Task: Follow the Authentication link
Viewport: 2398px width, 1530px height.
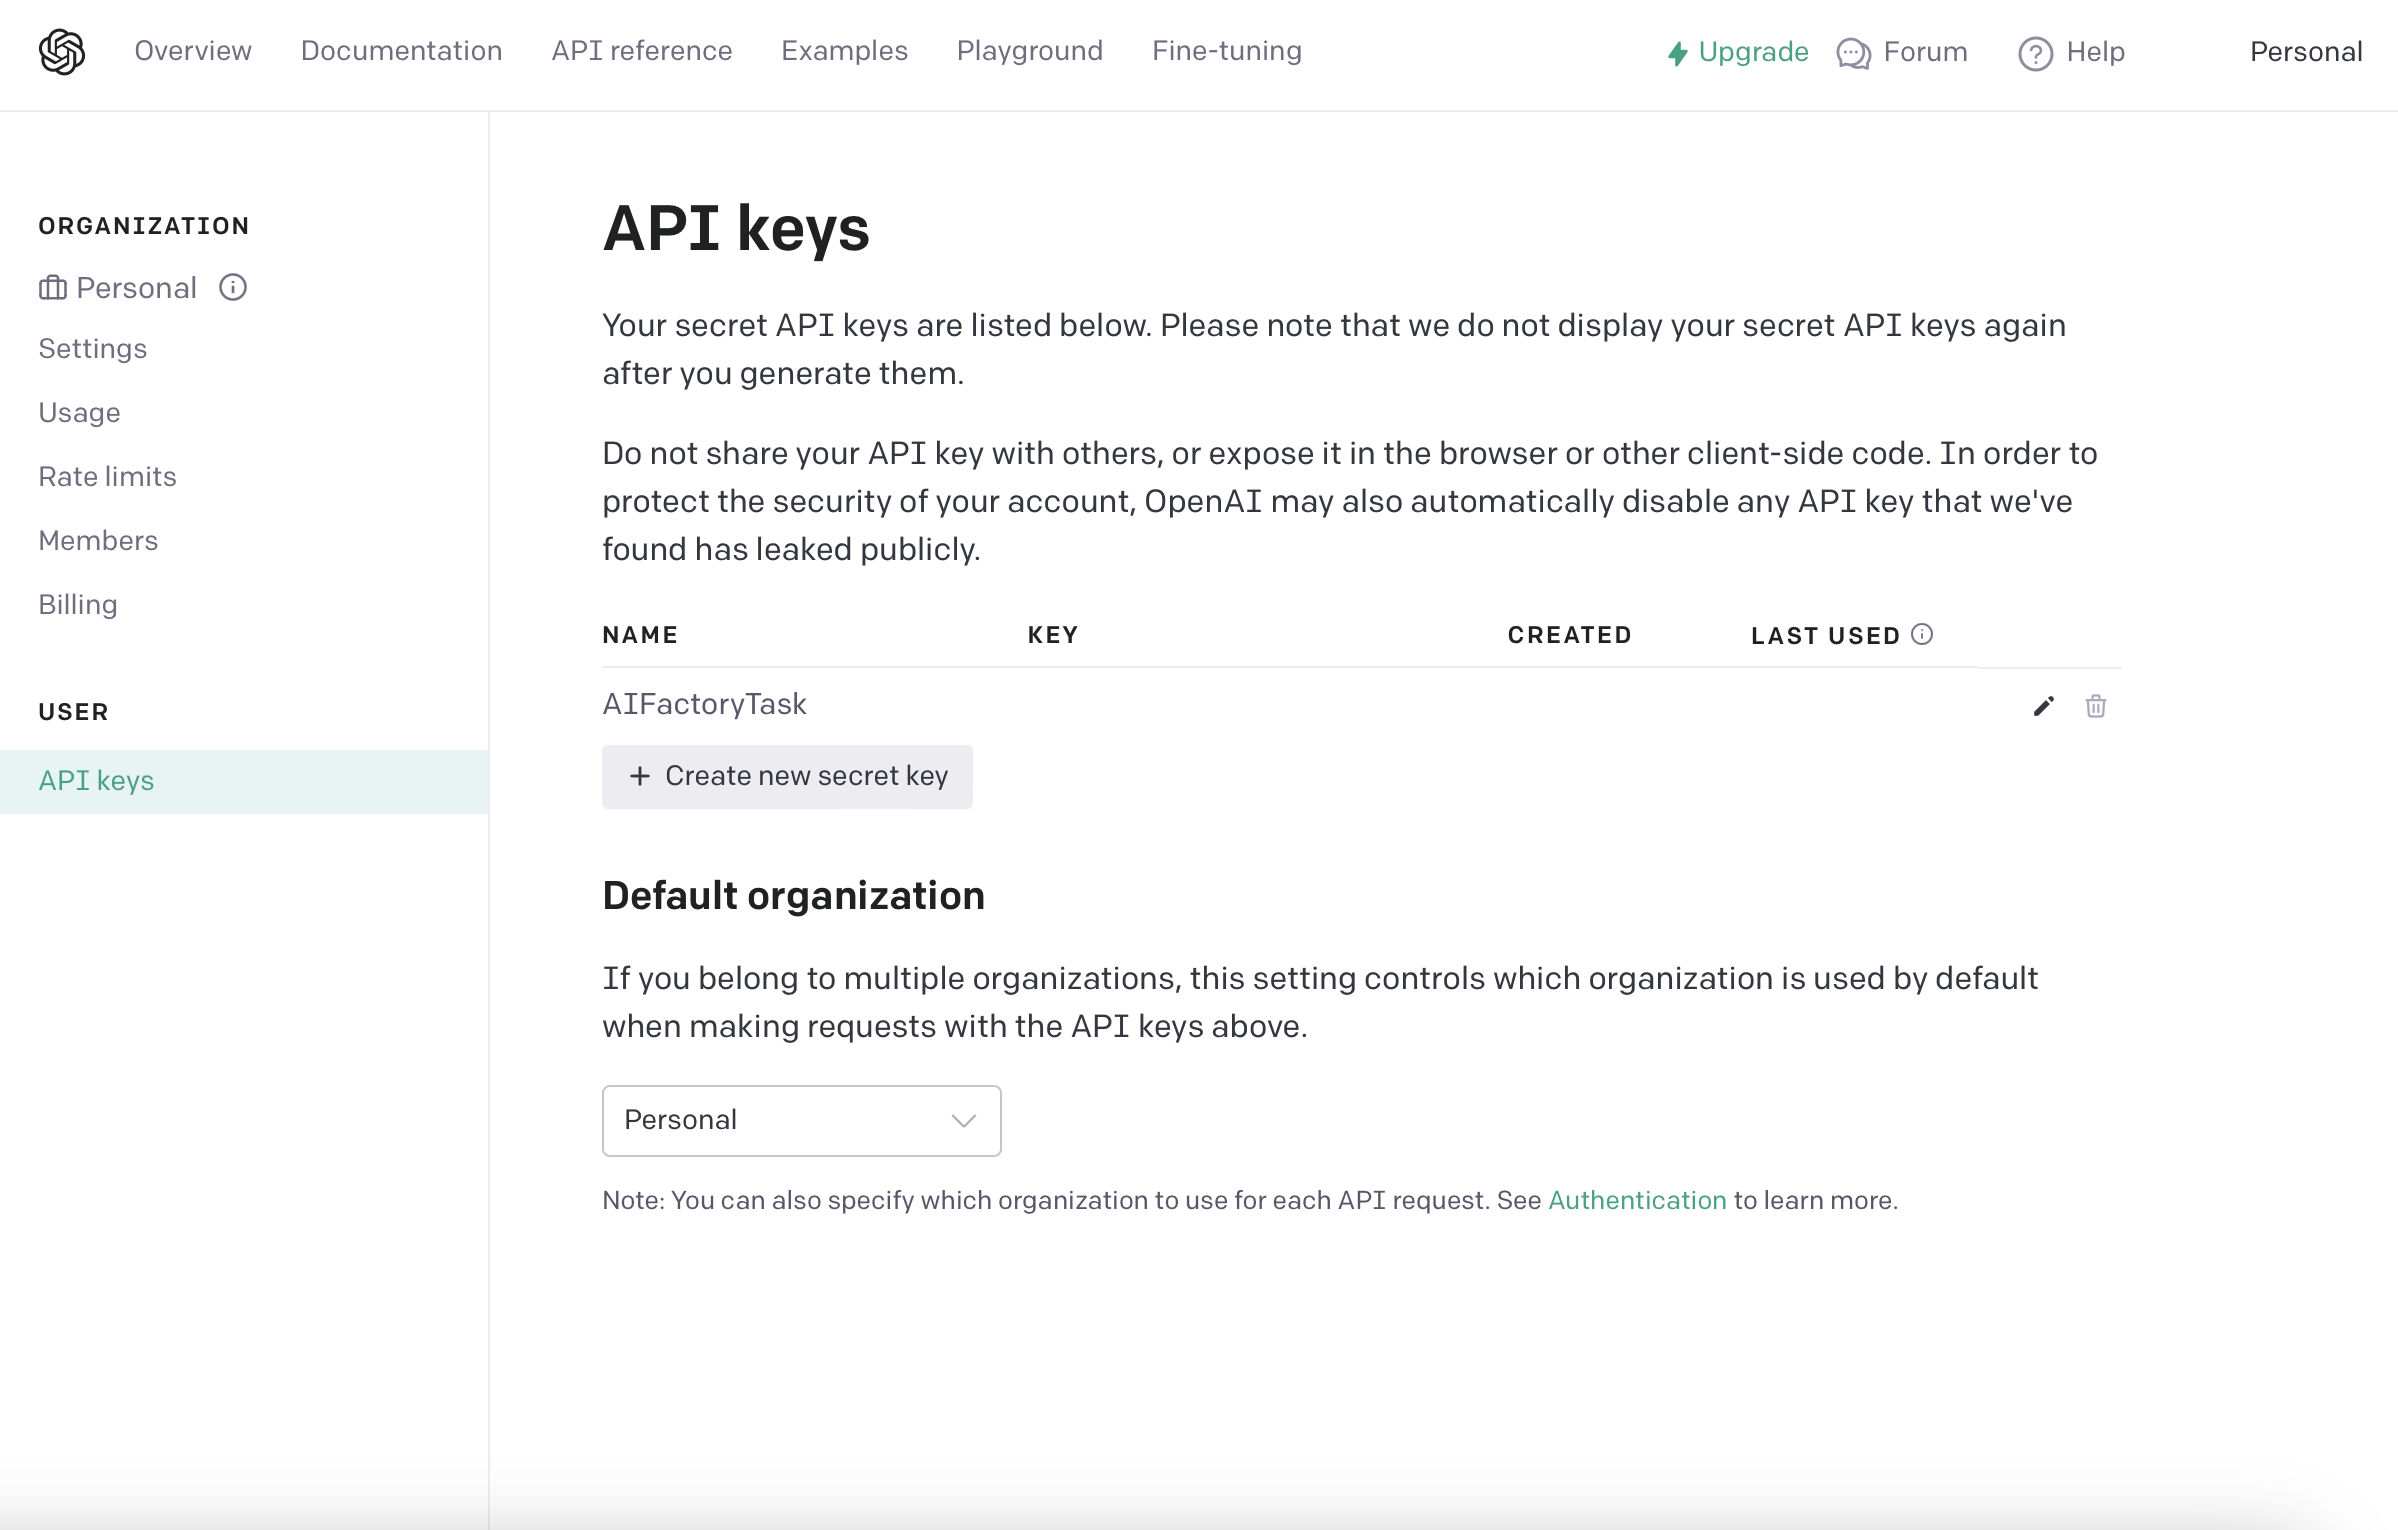Action: click(1637, 1200)
